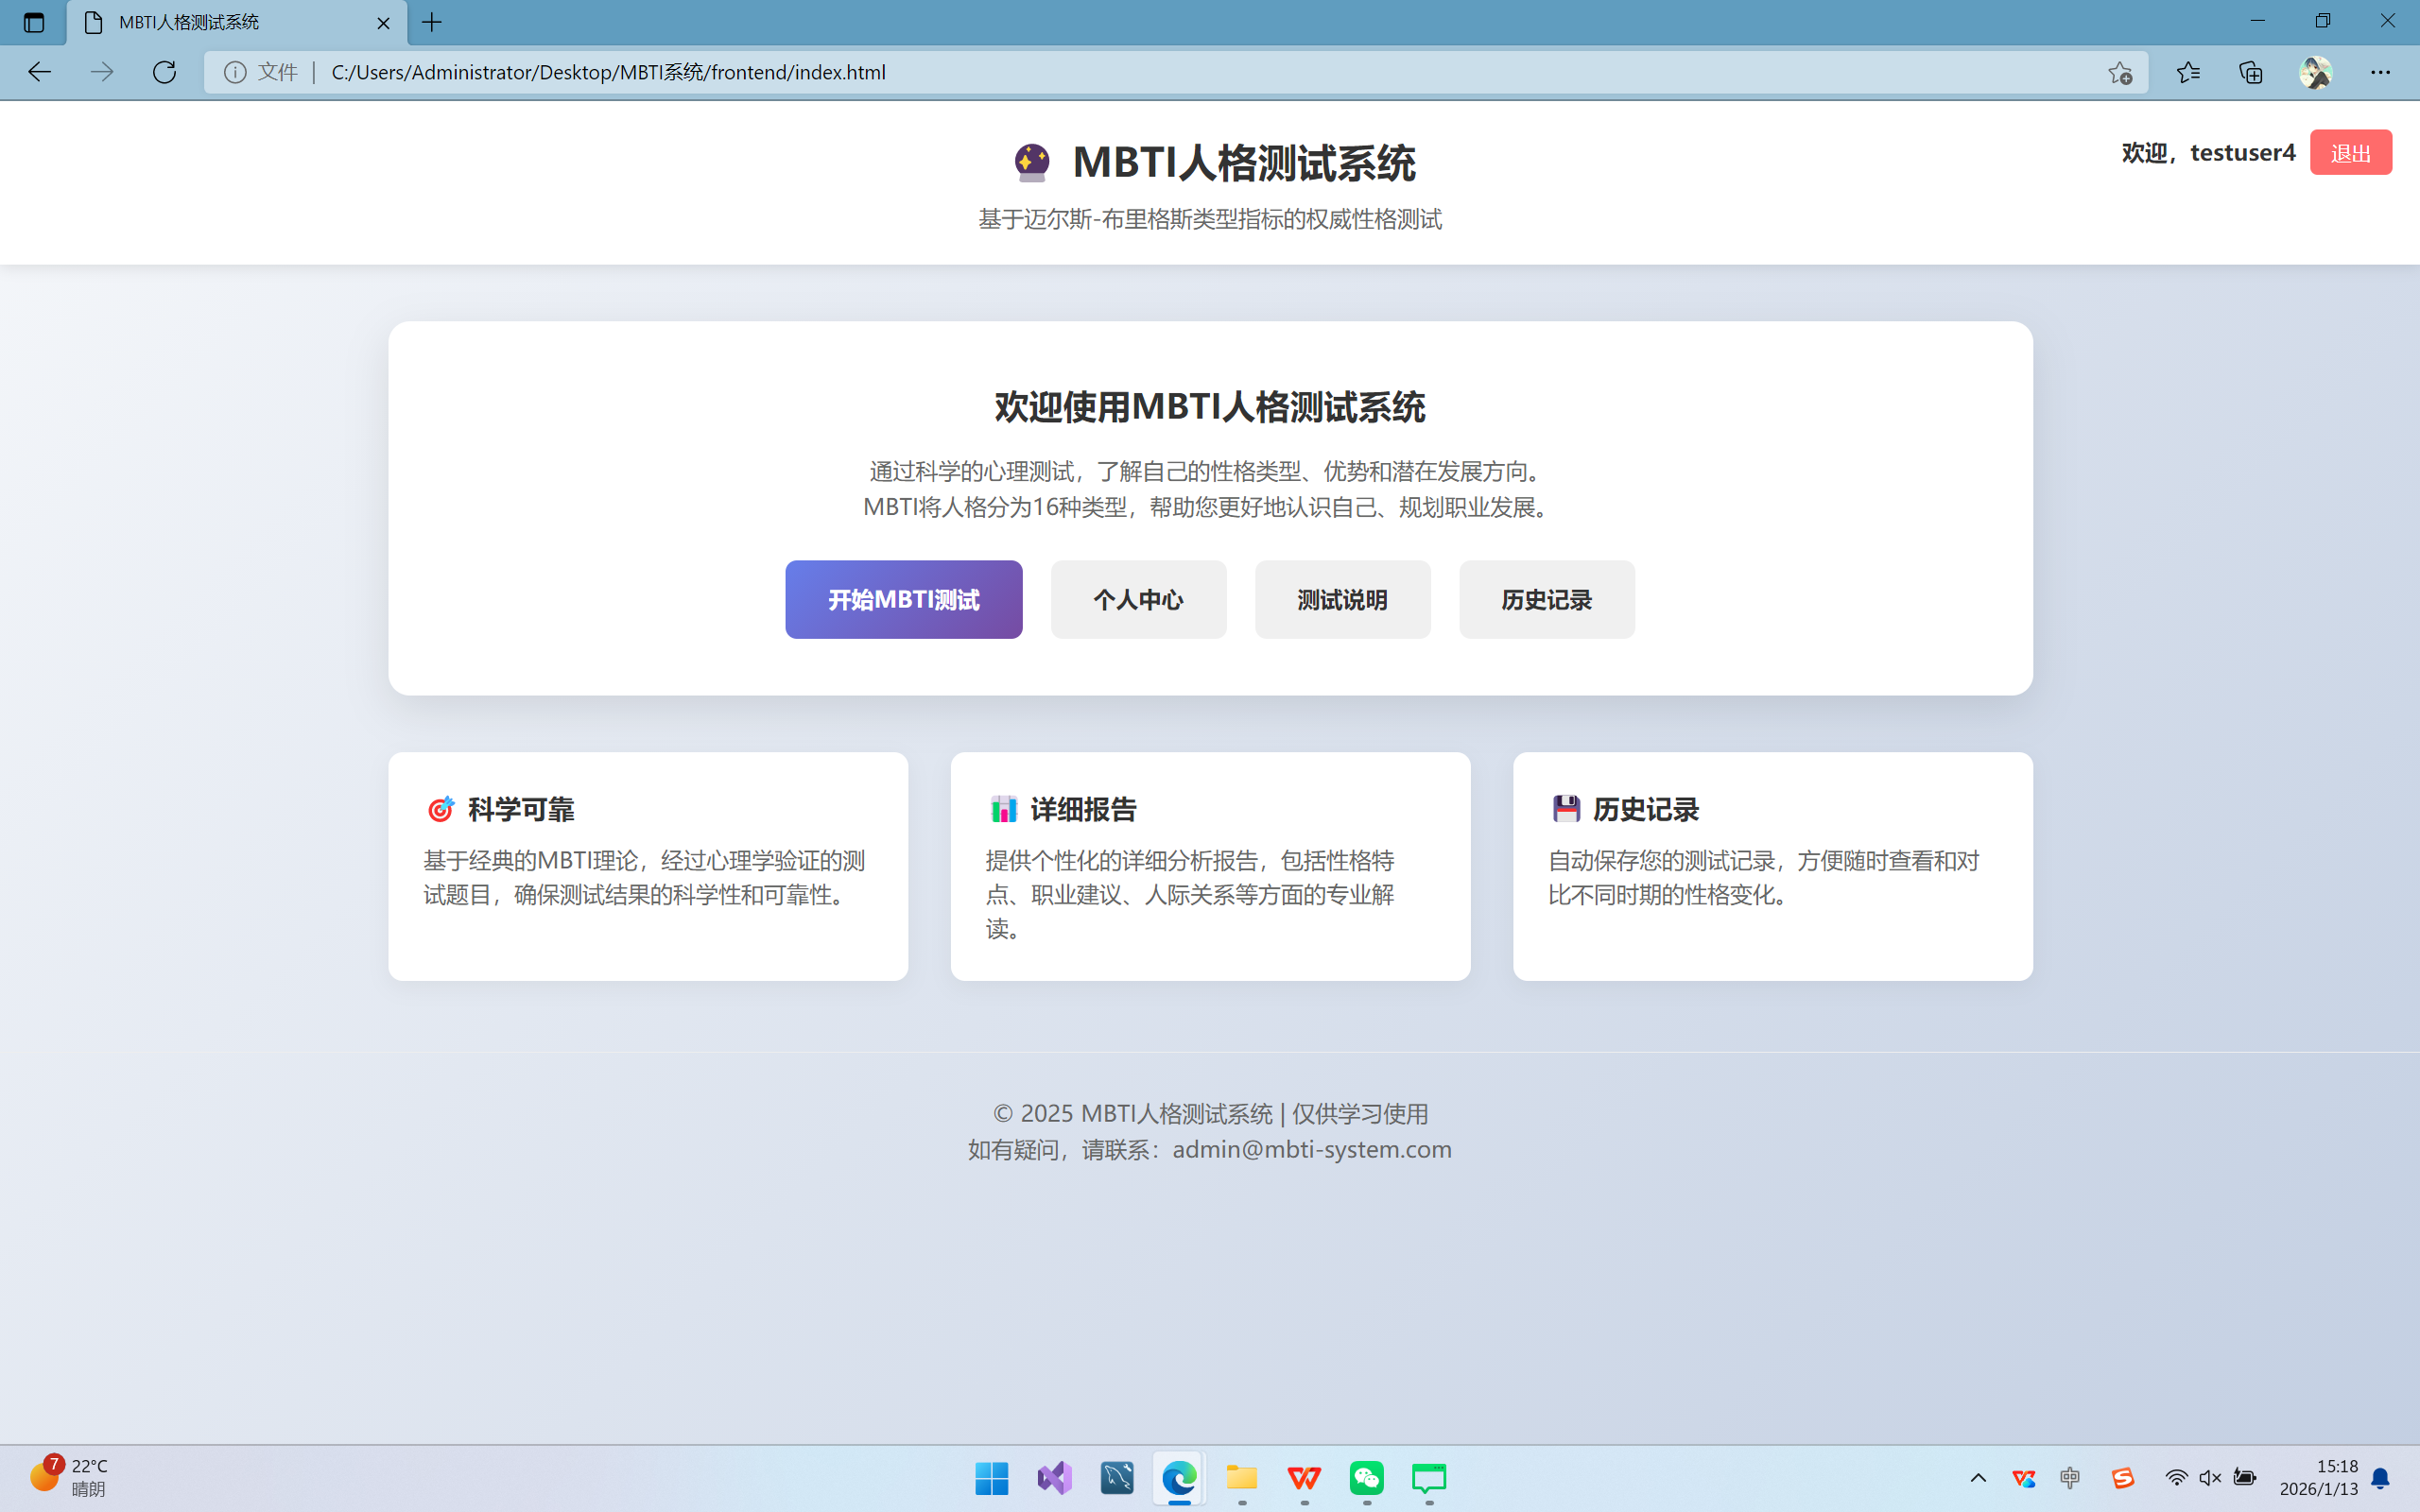Viewport: 2420px width, 1512px height.
Task: View the 测试说明 section
Action: coord(1342,599)
